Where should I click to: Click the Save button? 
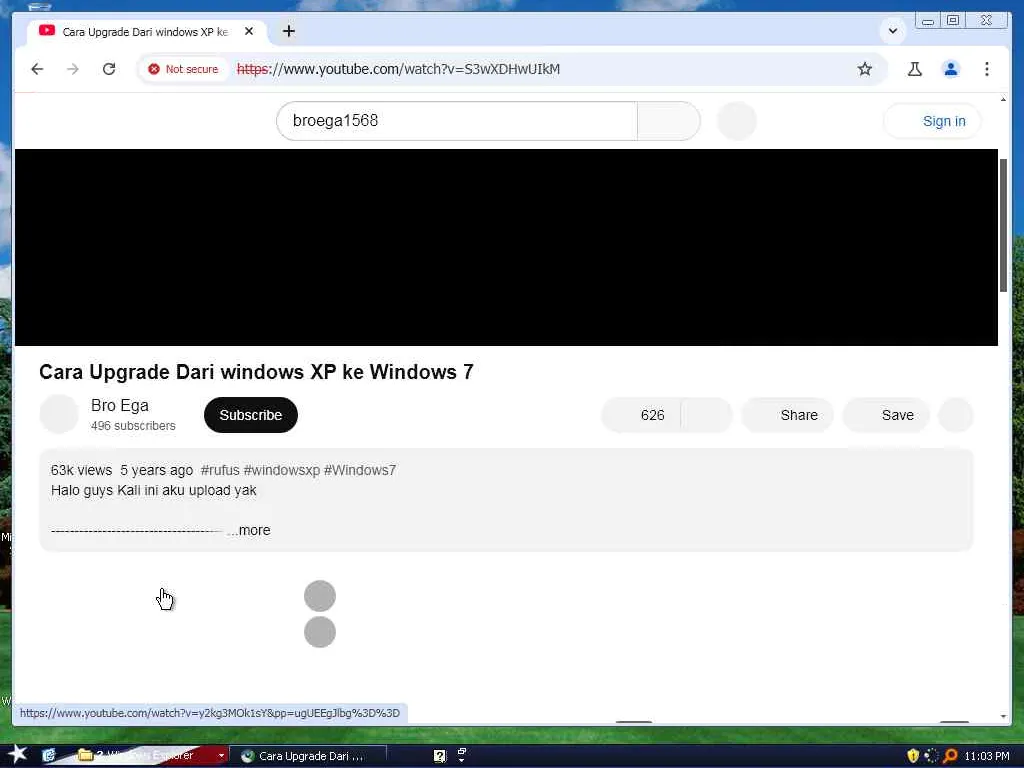point(886,415)
